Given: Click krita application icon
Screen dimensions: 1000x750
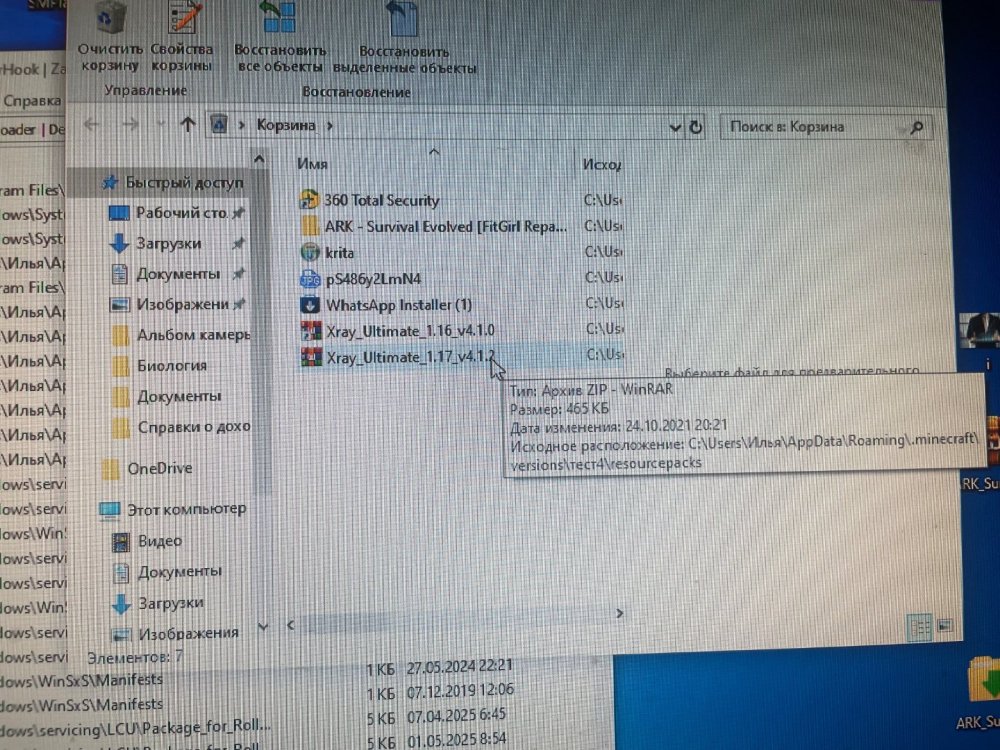Looking at the screenshot, I should click(x=310, y=252).
